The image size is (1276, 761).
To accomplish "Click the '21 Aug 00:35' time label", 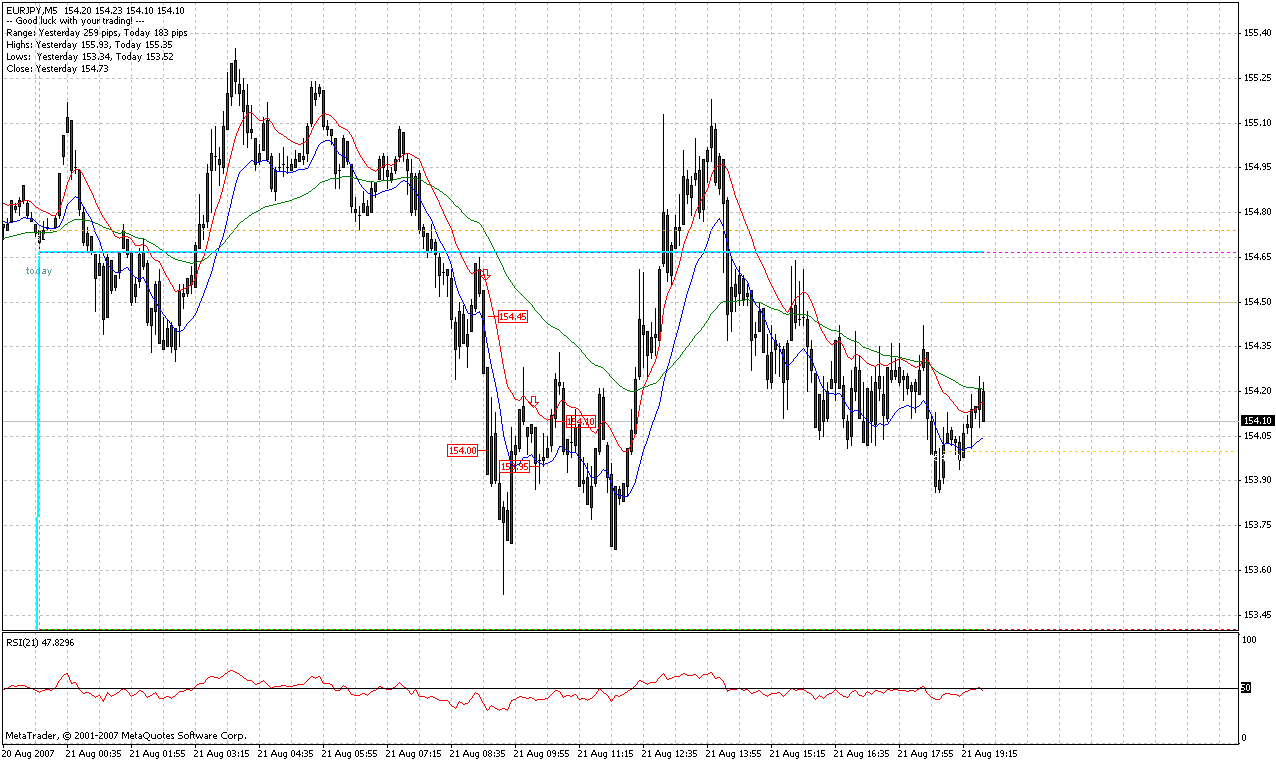I will pos(95,752).
